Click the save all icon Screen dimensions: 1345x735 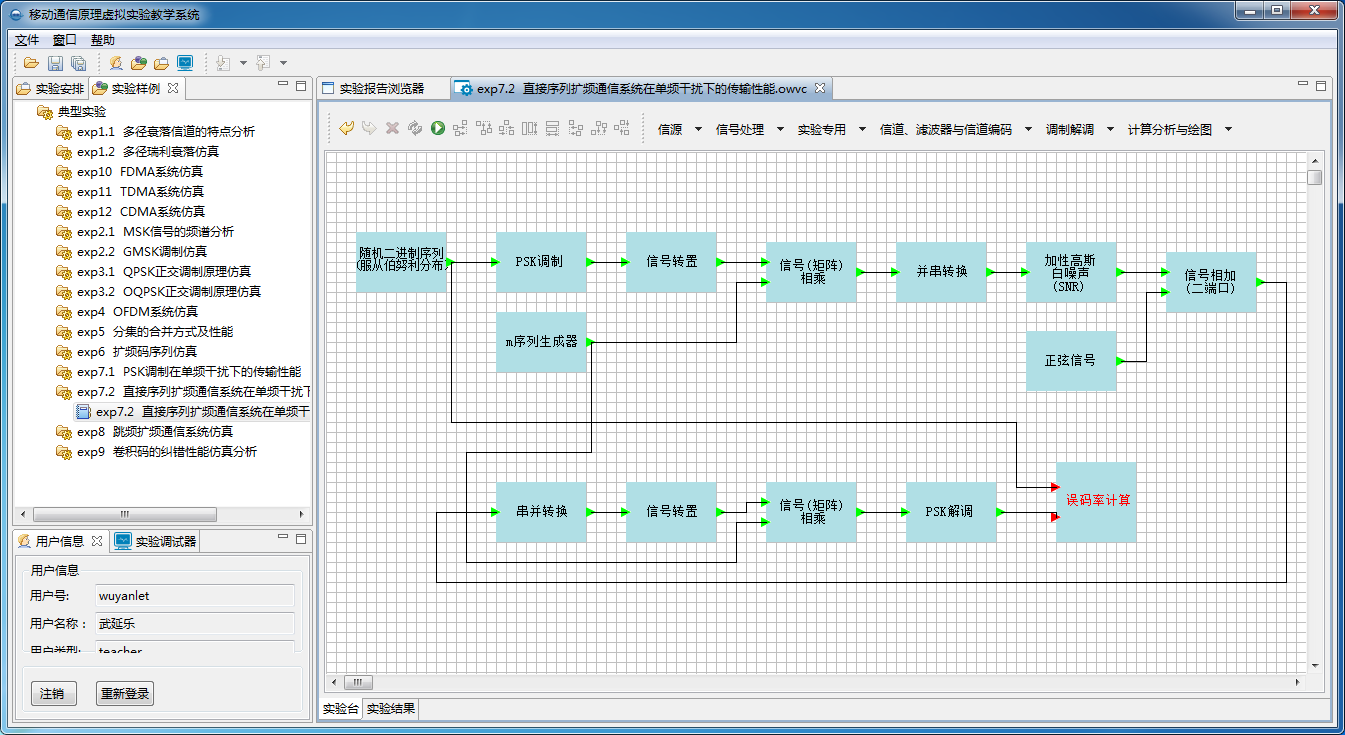(78, 63)
